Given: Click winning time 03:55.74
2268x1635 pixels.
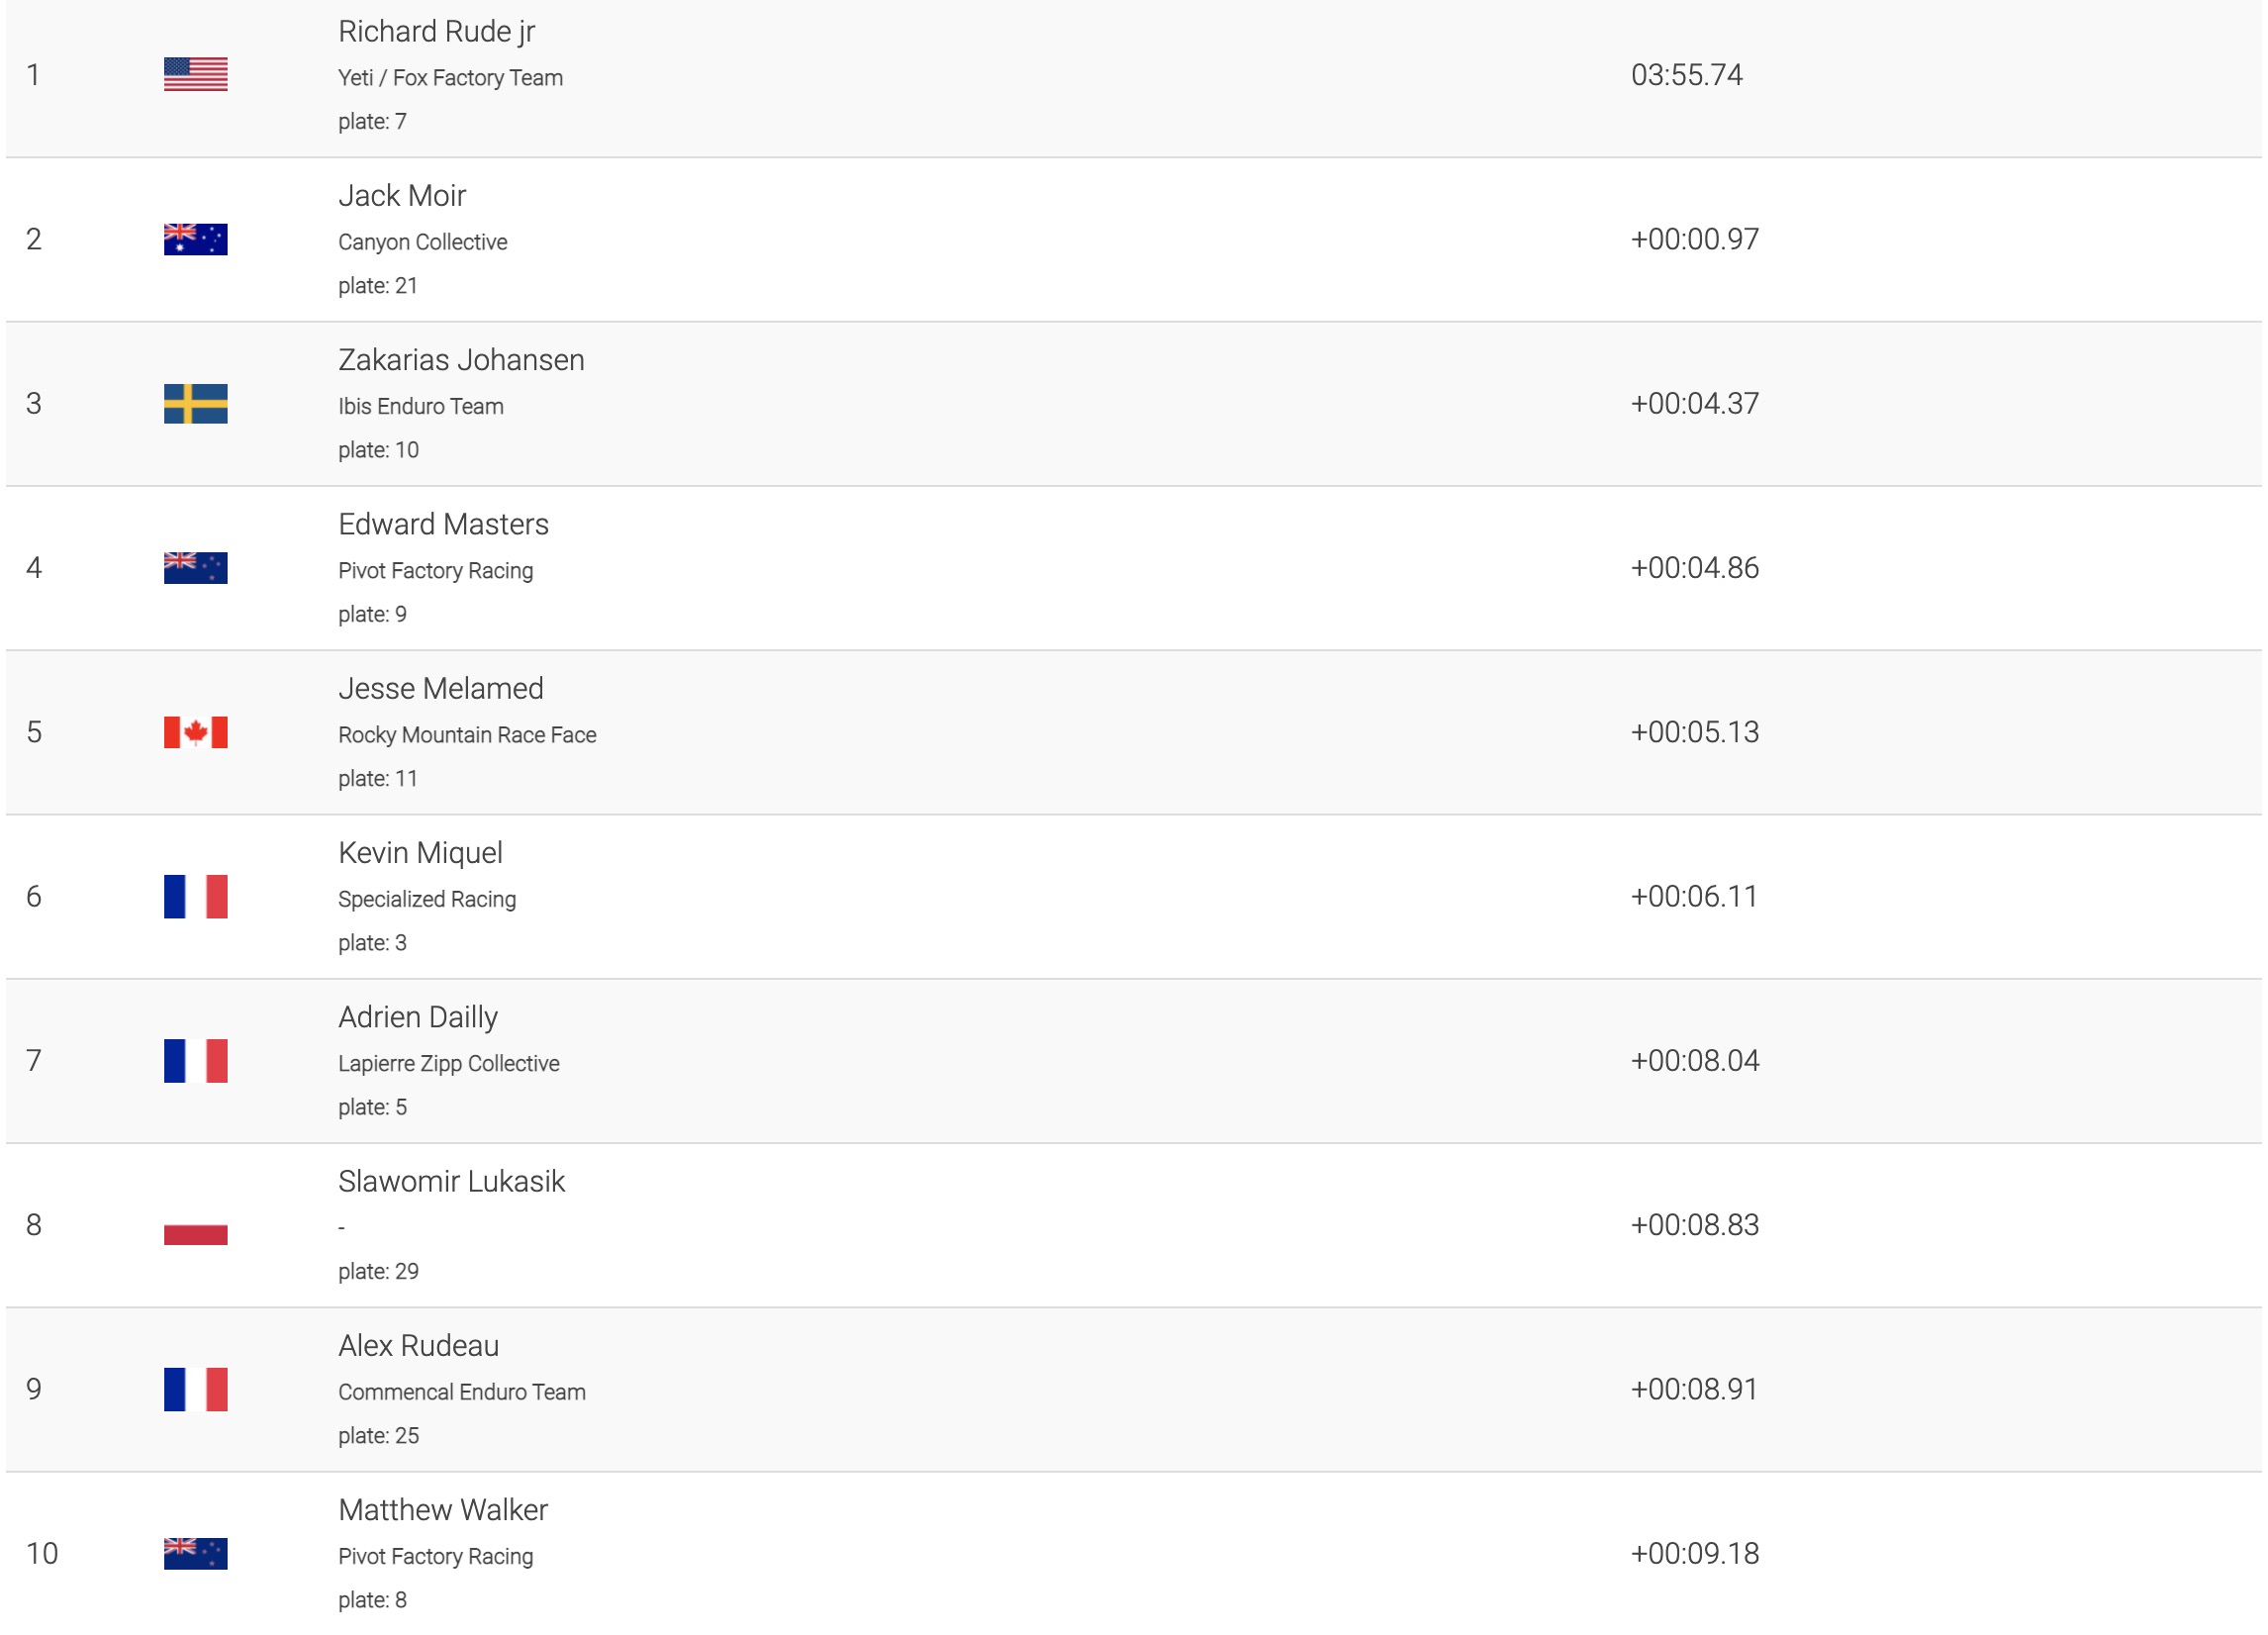Looking at the screenshot, I should 1686,75.
